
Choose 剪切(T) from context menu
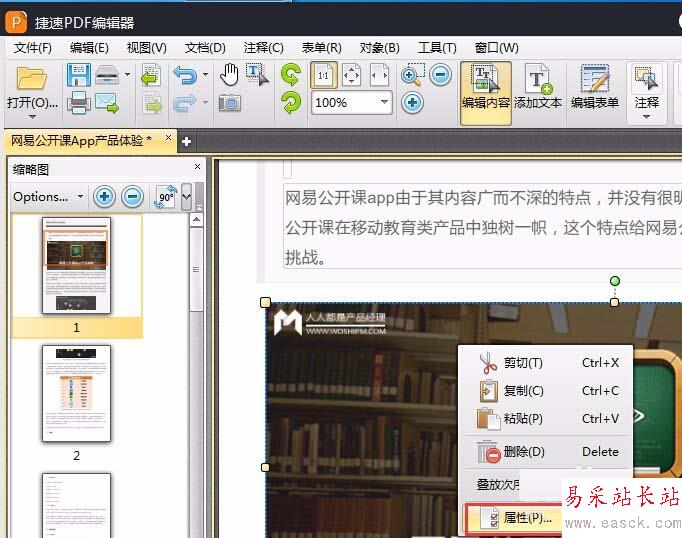[546, 363]
